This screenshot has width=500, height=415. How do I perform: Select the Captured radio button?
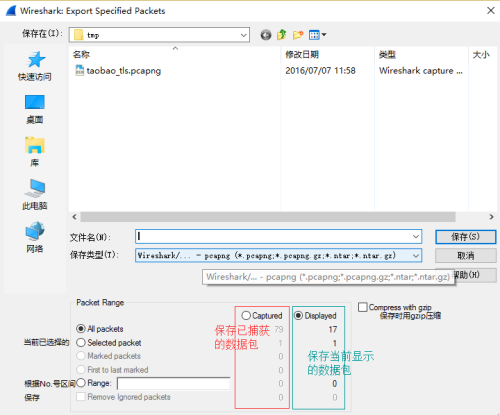click(x=246, y=315)
